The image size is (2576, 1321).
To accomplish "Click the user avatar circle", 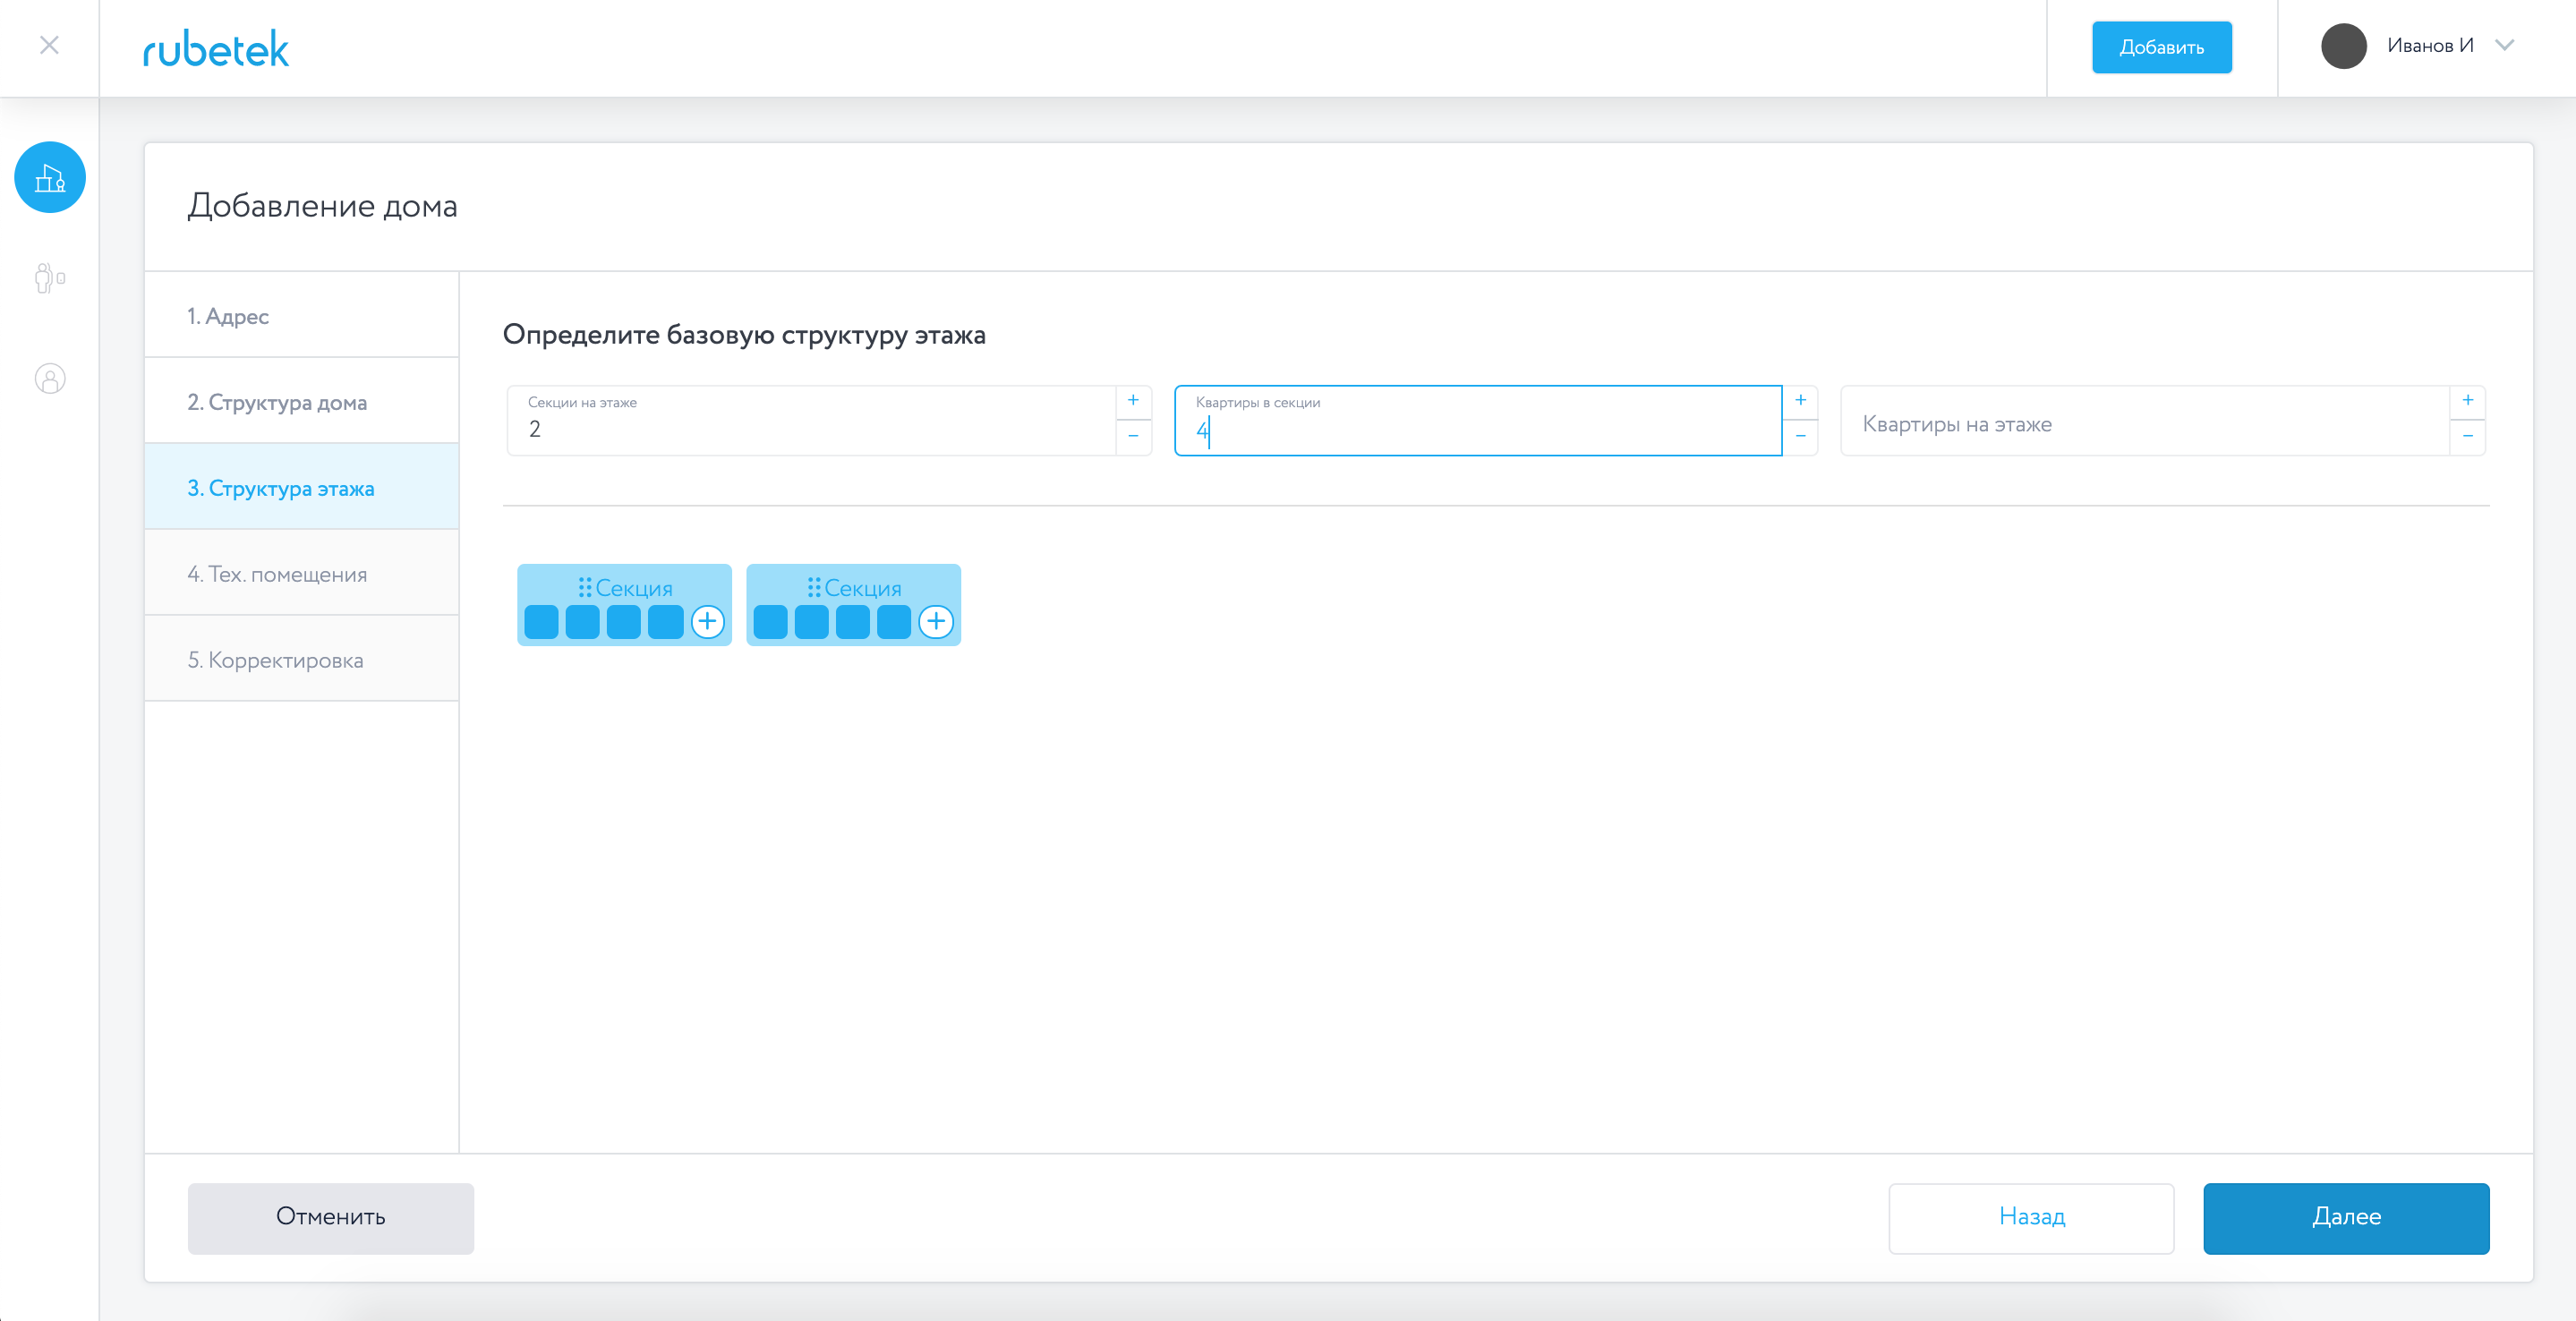I will click(2343, 46).
